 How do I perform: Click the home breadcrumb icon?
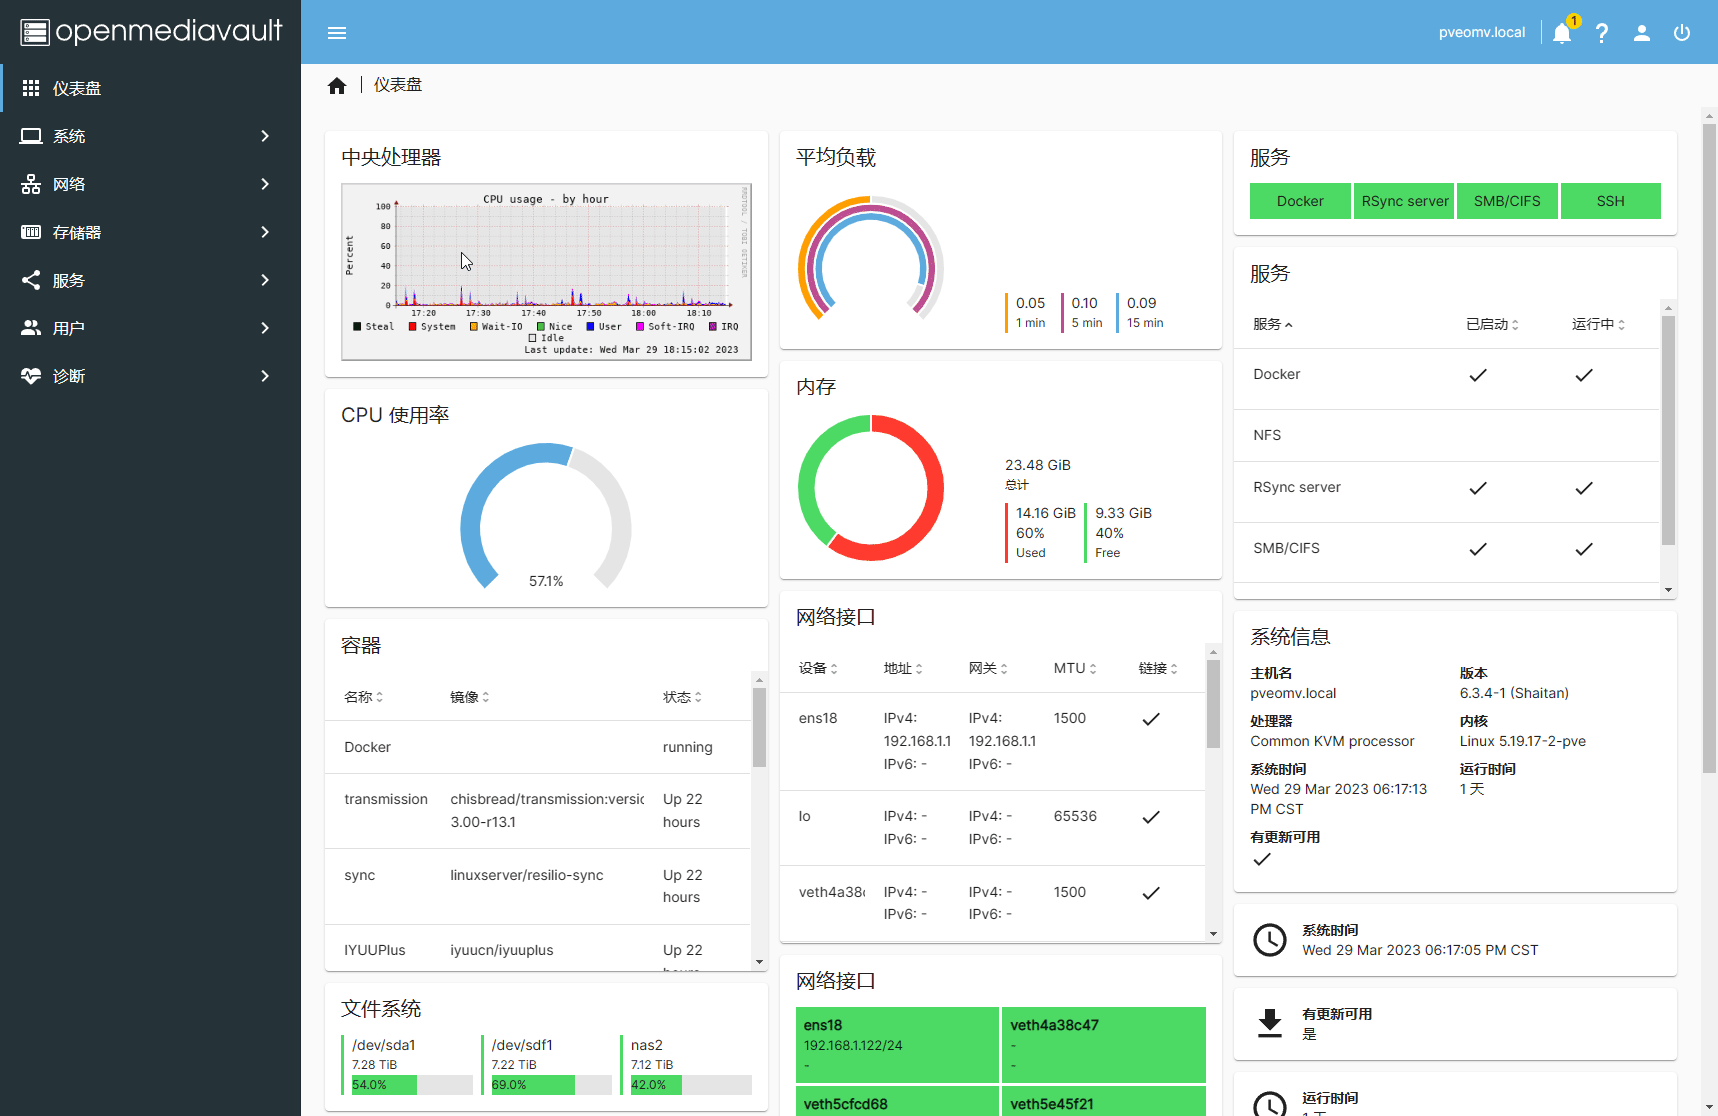[x=337, y=86]
